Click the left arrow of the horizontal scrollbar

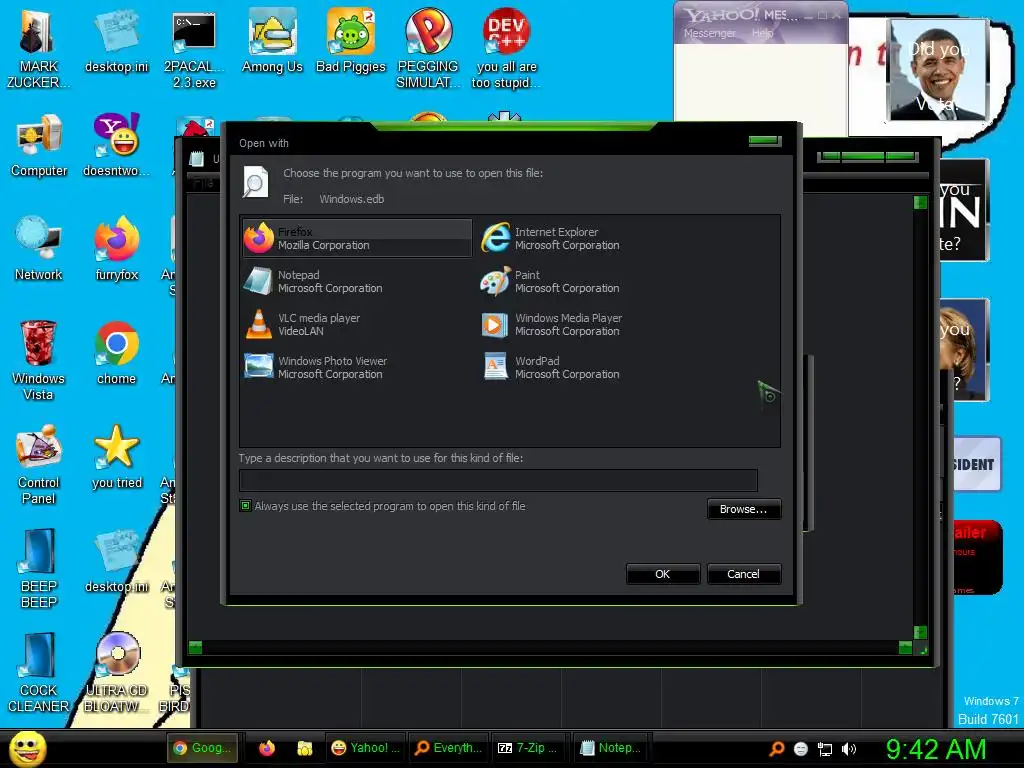tap(195, 647)
